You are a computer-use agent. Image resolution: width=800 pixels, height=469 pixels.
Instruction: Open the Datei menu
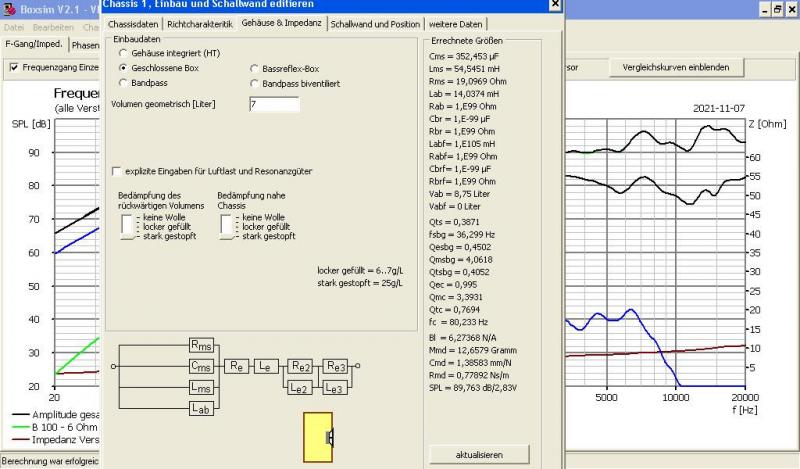(x=16, y=26)
